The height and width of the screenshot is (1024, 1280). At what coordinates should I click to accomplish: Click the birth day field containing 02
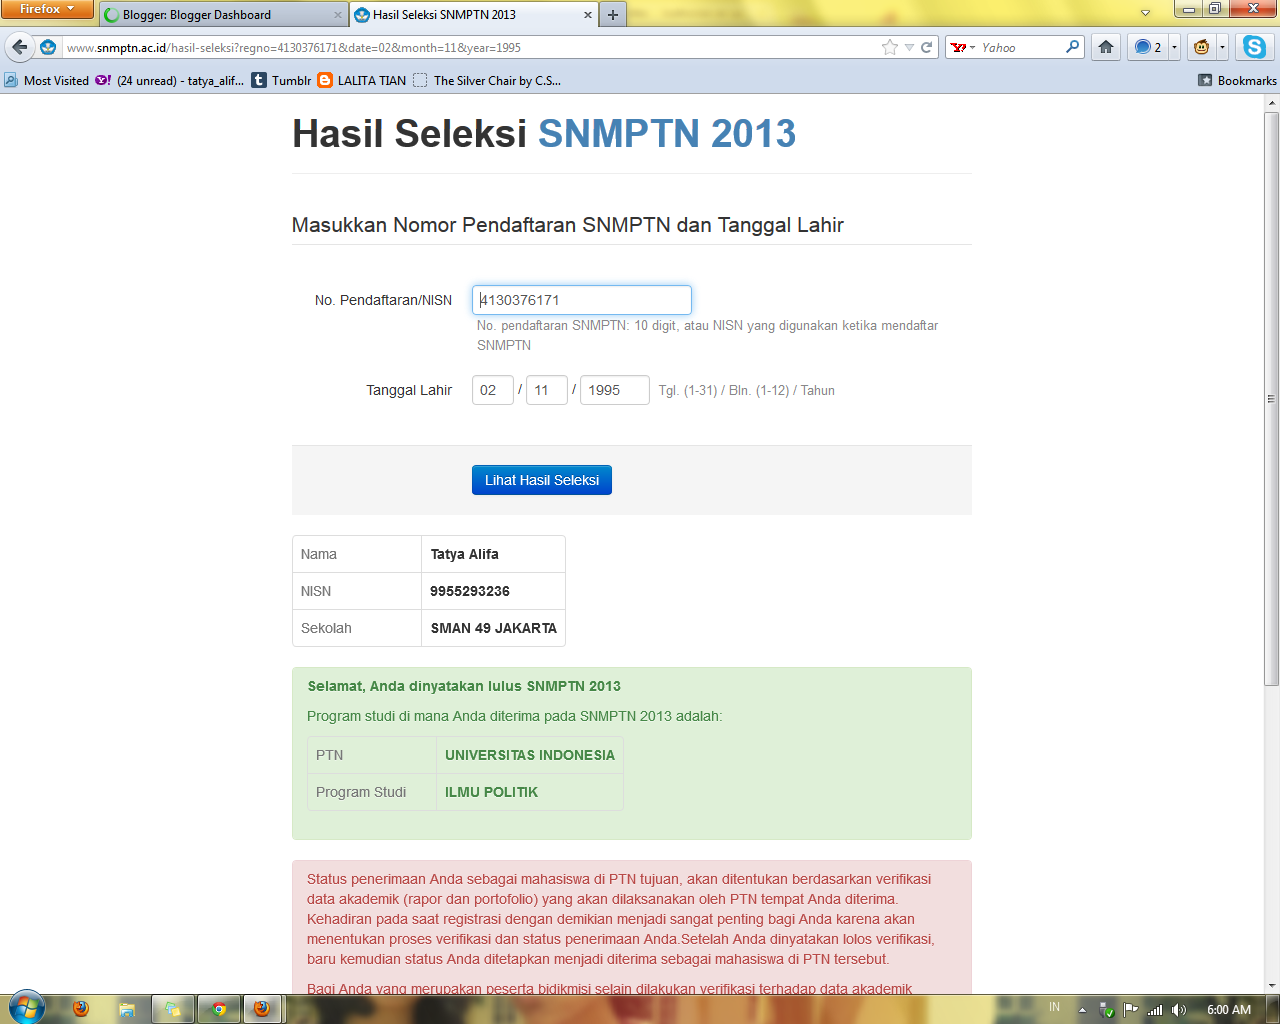(493, 390)
